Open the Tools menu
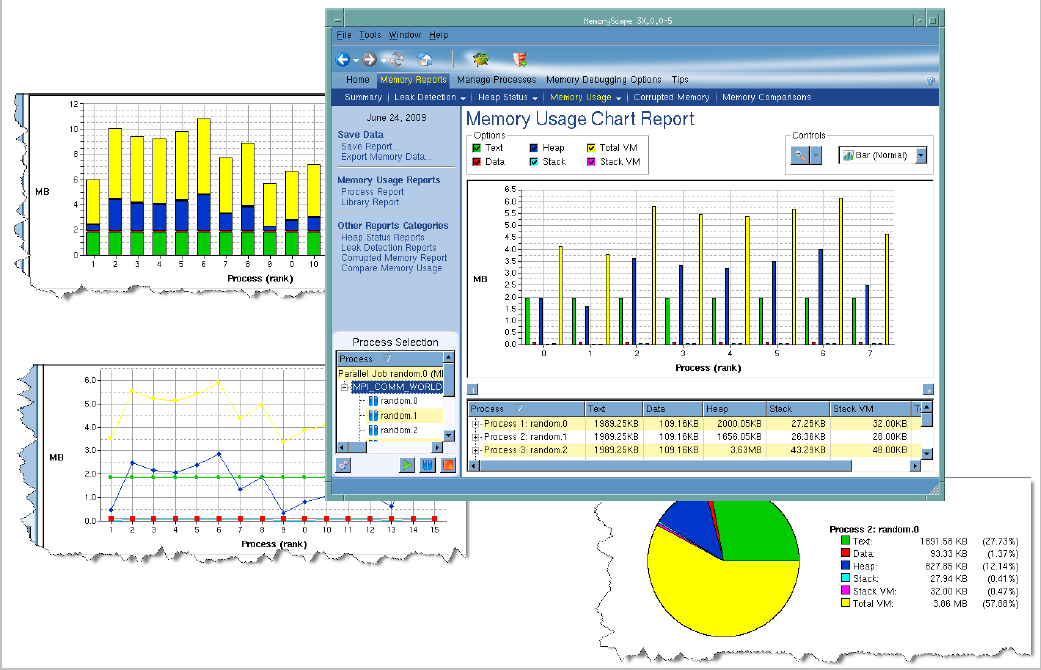Screen dimensions: 1041x670 click(x=369, y=35)
